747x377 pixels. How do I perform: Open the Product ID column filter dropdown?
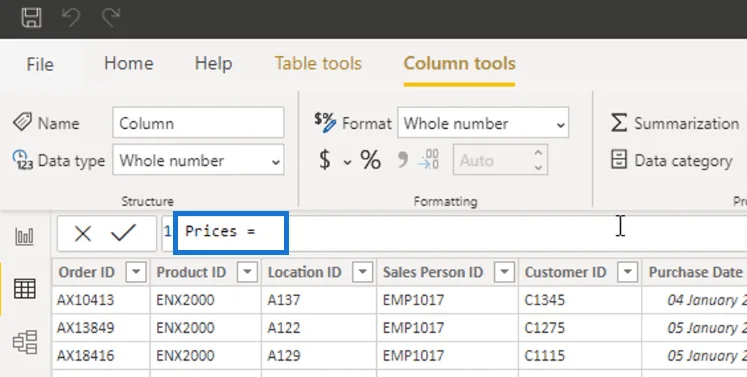pyautogui.click(x=247, y=272)
